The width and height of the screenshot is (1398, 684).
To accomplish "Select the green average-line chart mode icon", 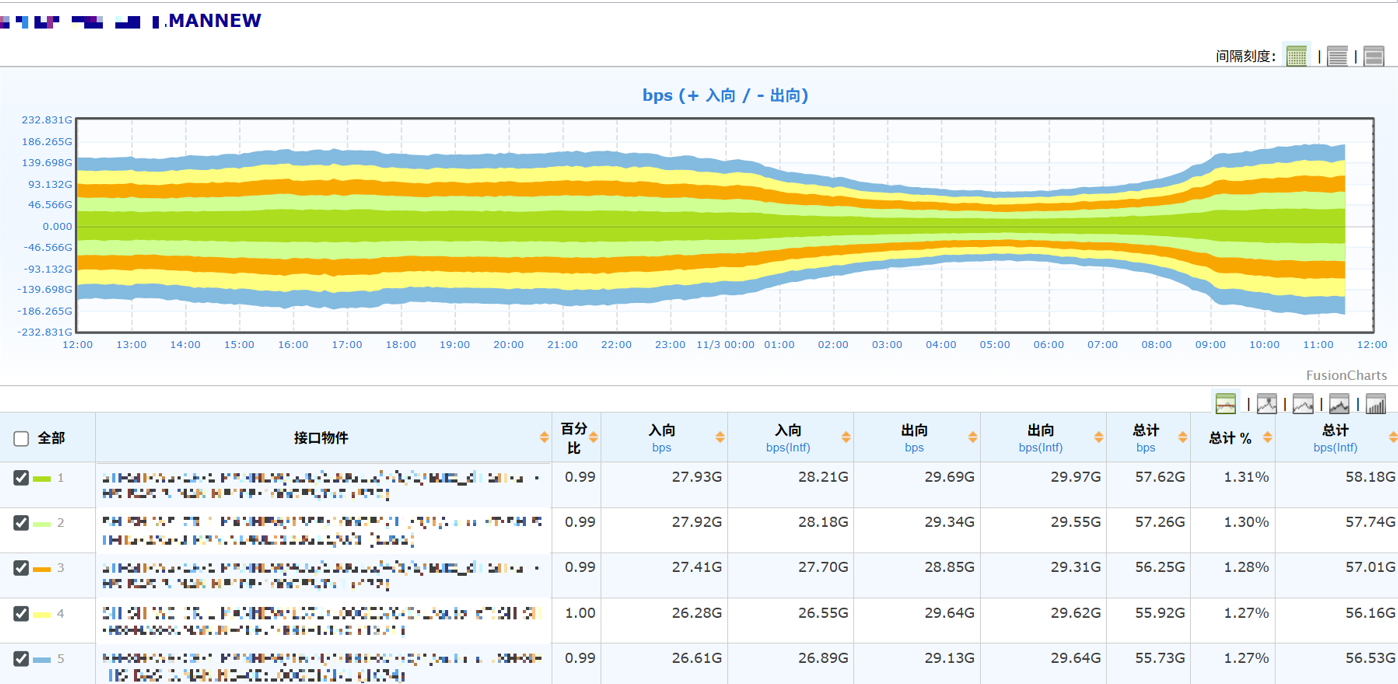I will click(x=1226, y=404).
